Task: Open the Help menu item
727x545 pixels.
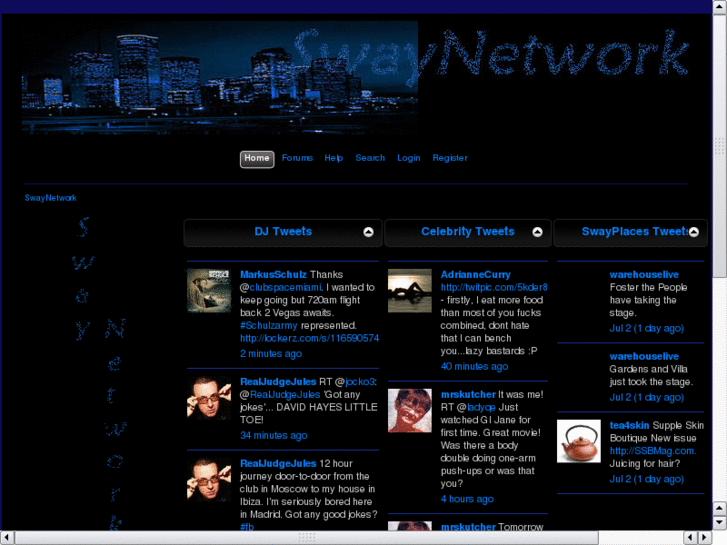Action: [333, 158]
